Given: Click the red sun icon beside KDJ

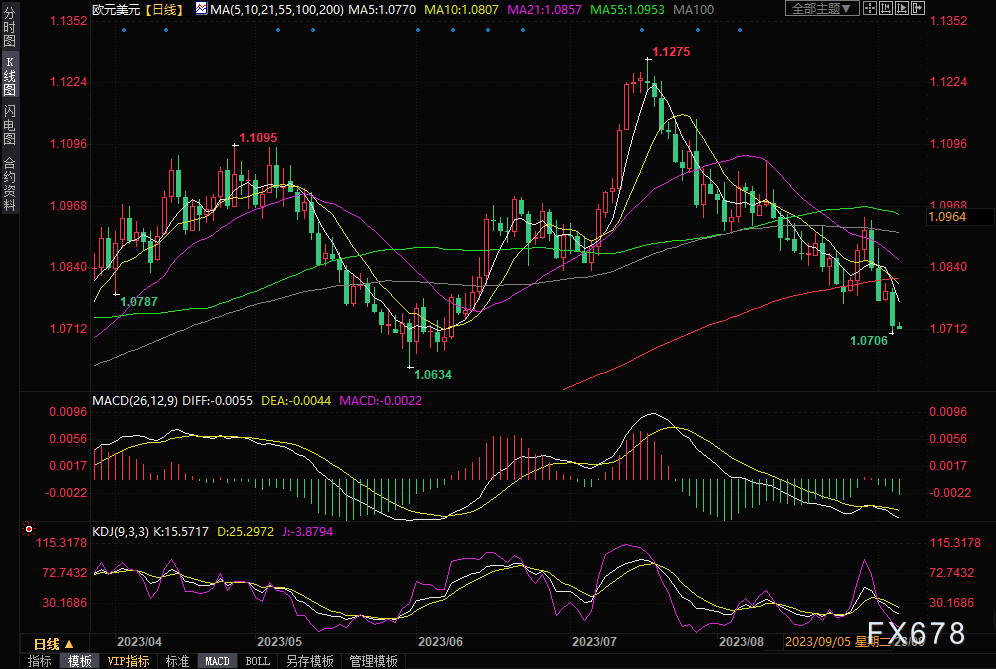Looking at the screenshot, I should click(29, 528).
